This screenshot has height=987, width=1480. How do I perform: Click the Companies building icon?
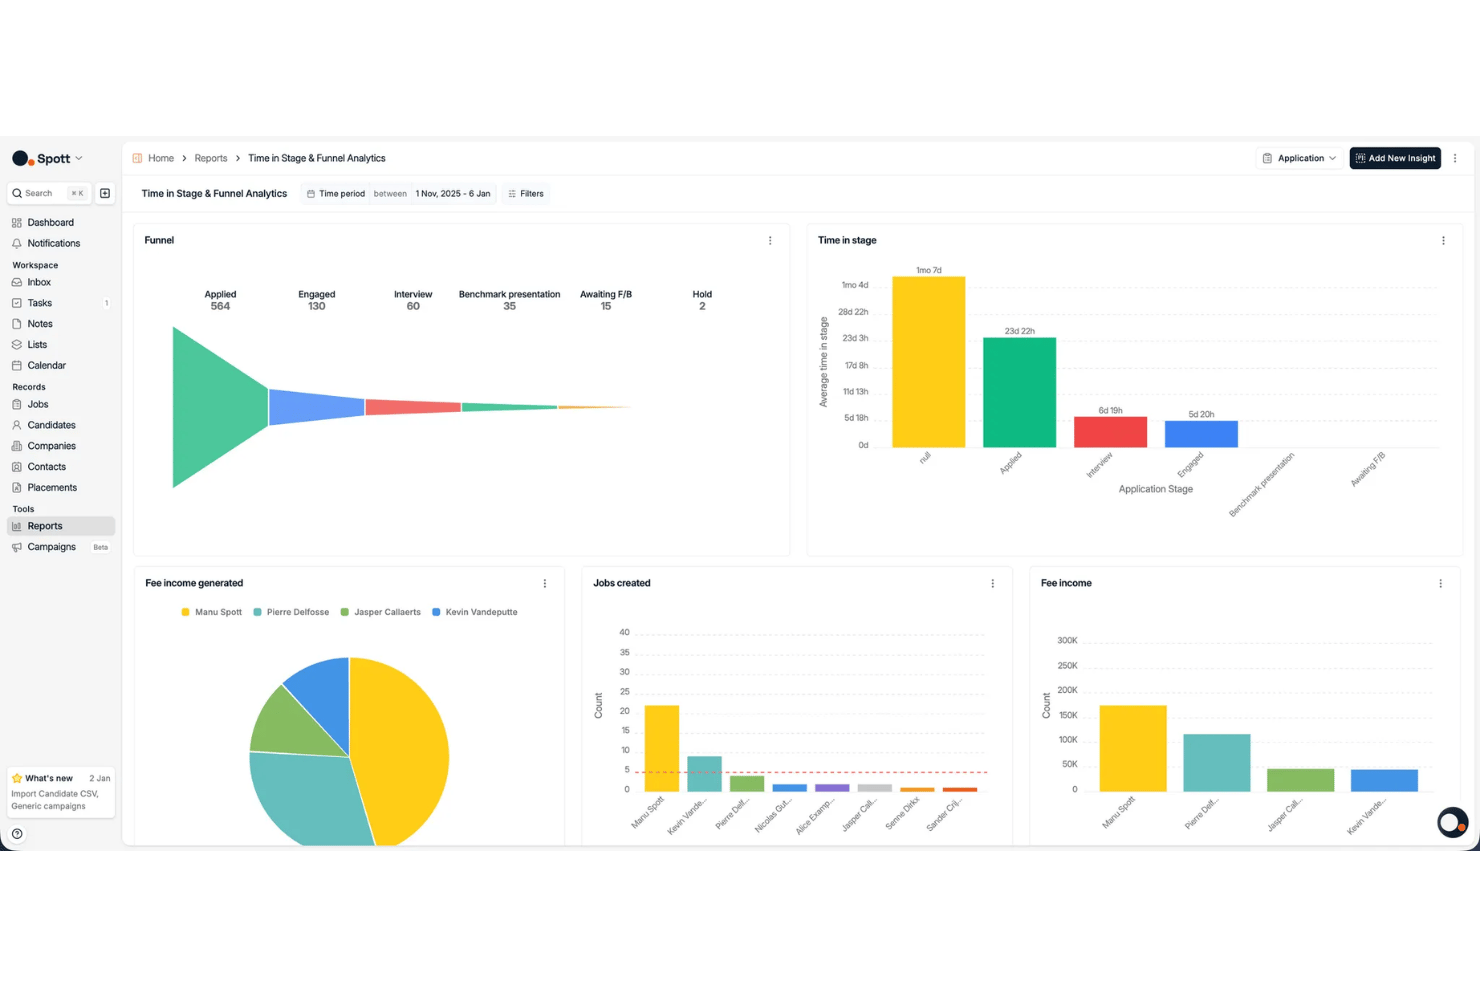(x=17, y=446)
